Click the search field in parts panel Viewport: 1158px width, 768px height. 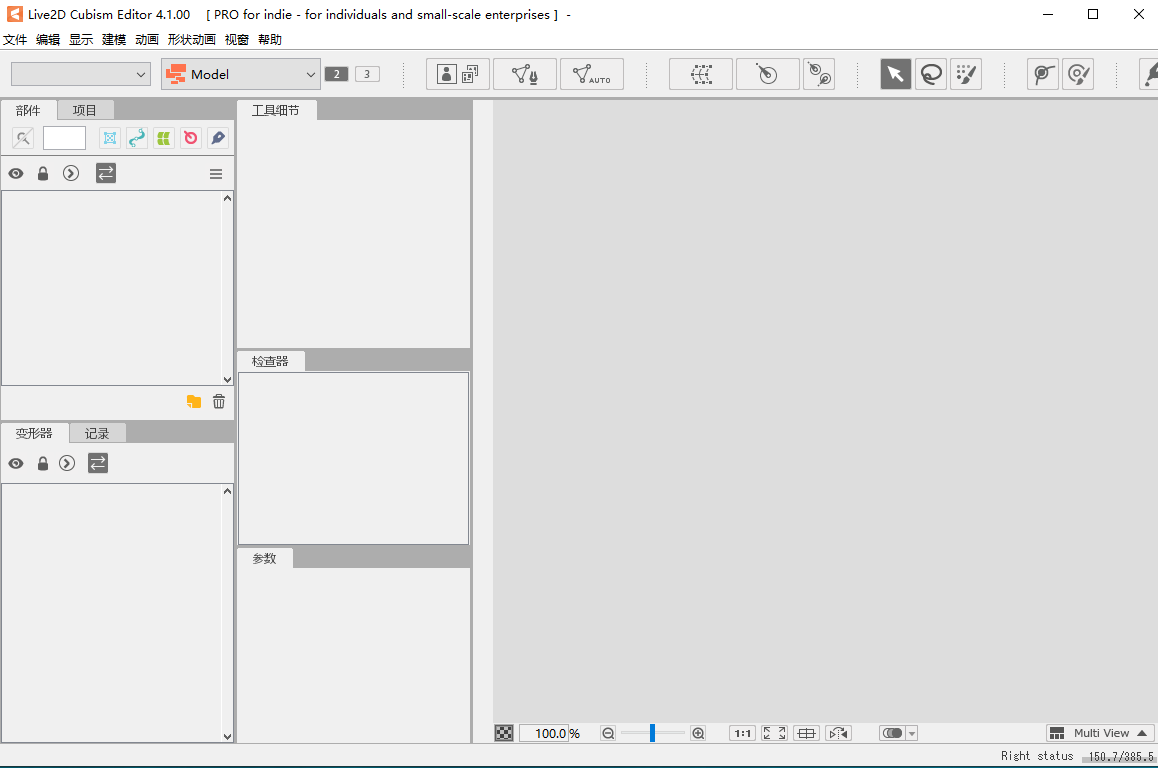tap(64, 138)
